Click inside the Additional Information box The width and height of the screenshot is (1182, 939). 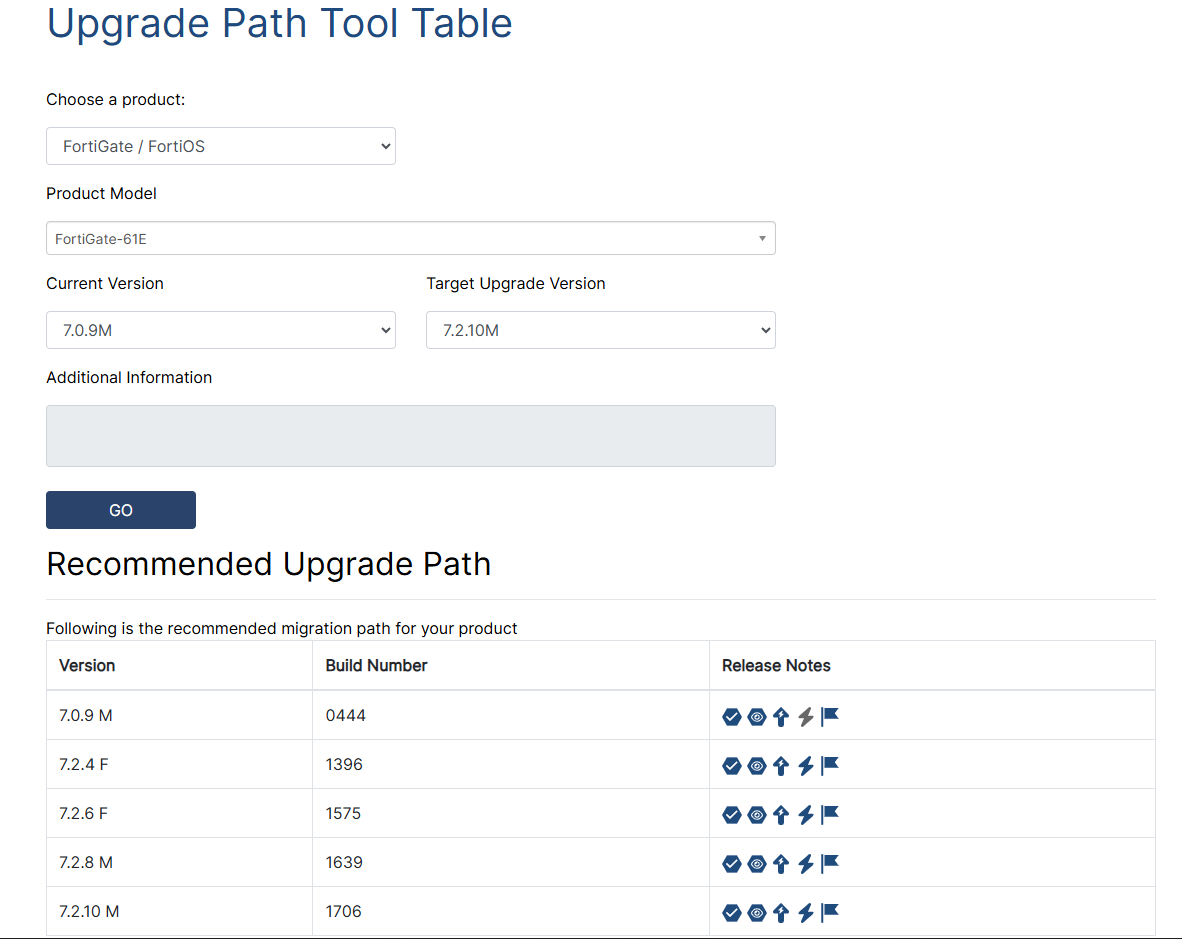(411, 436)
